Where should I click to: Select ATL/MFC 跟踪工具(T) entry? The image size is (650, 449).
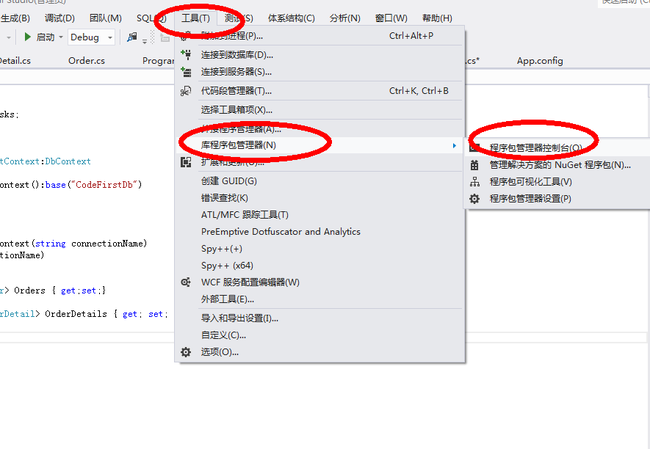pyautogui.click(x=319, y=215)
